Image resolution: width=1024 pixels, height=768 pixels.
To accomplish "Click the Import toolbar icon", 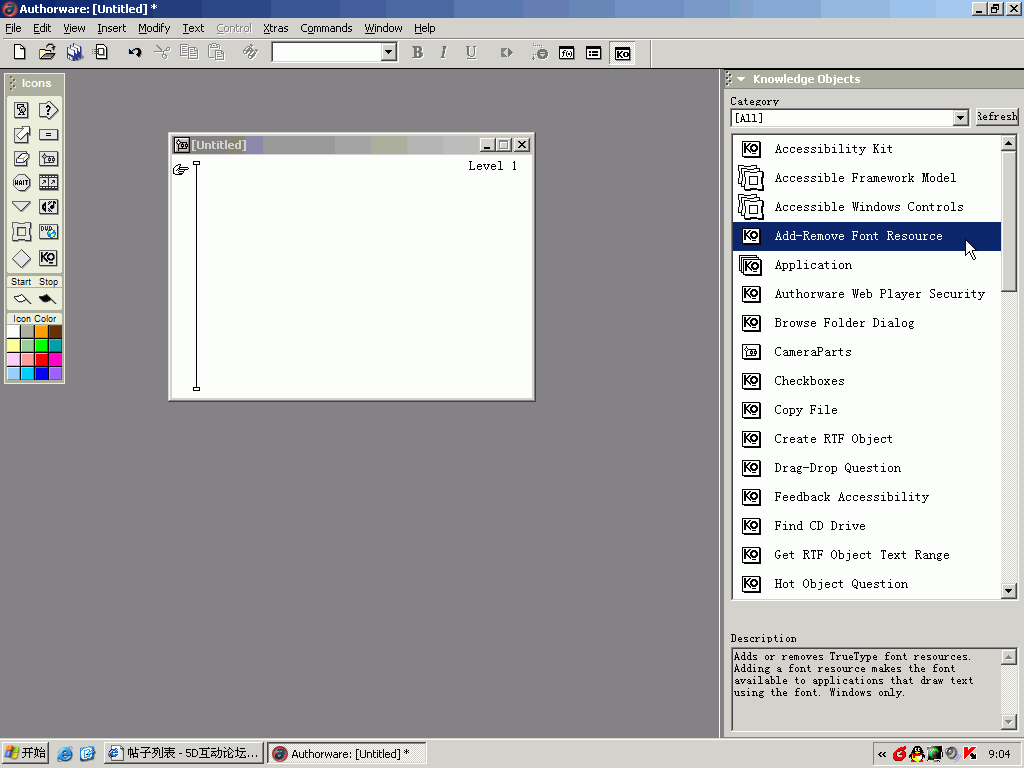I will click(x=101, y=52).
